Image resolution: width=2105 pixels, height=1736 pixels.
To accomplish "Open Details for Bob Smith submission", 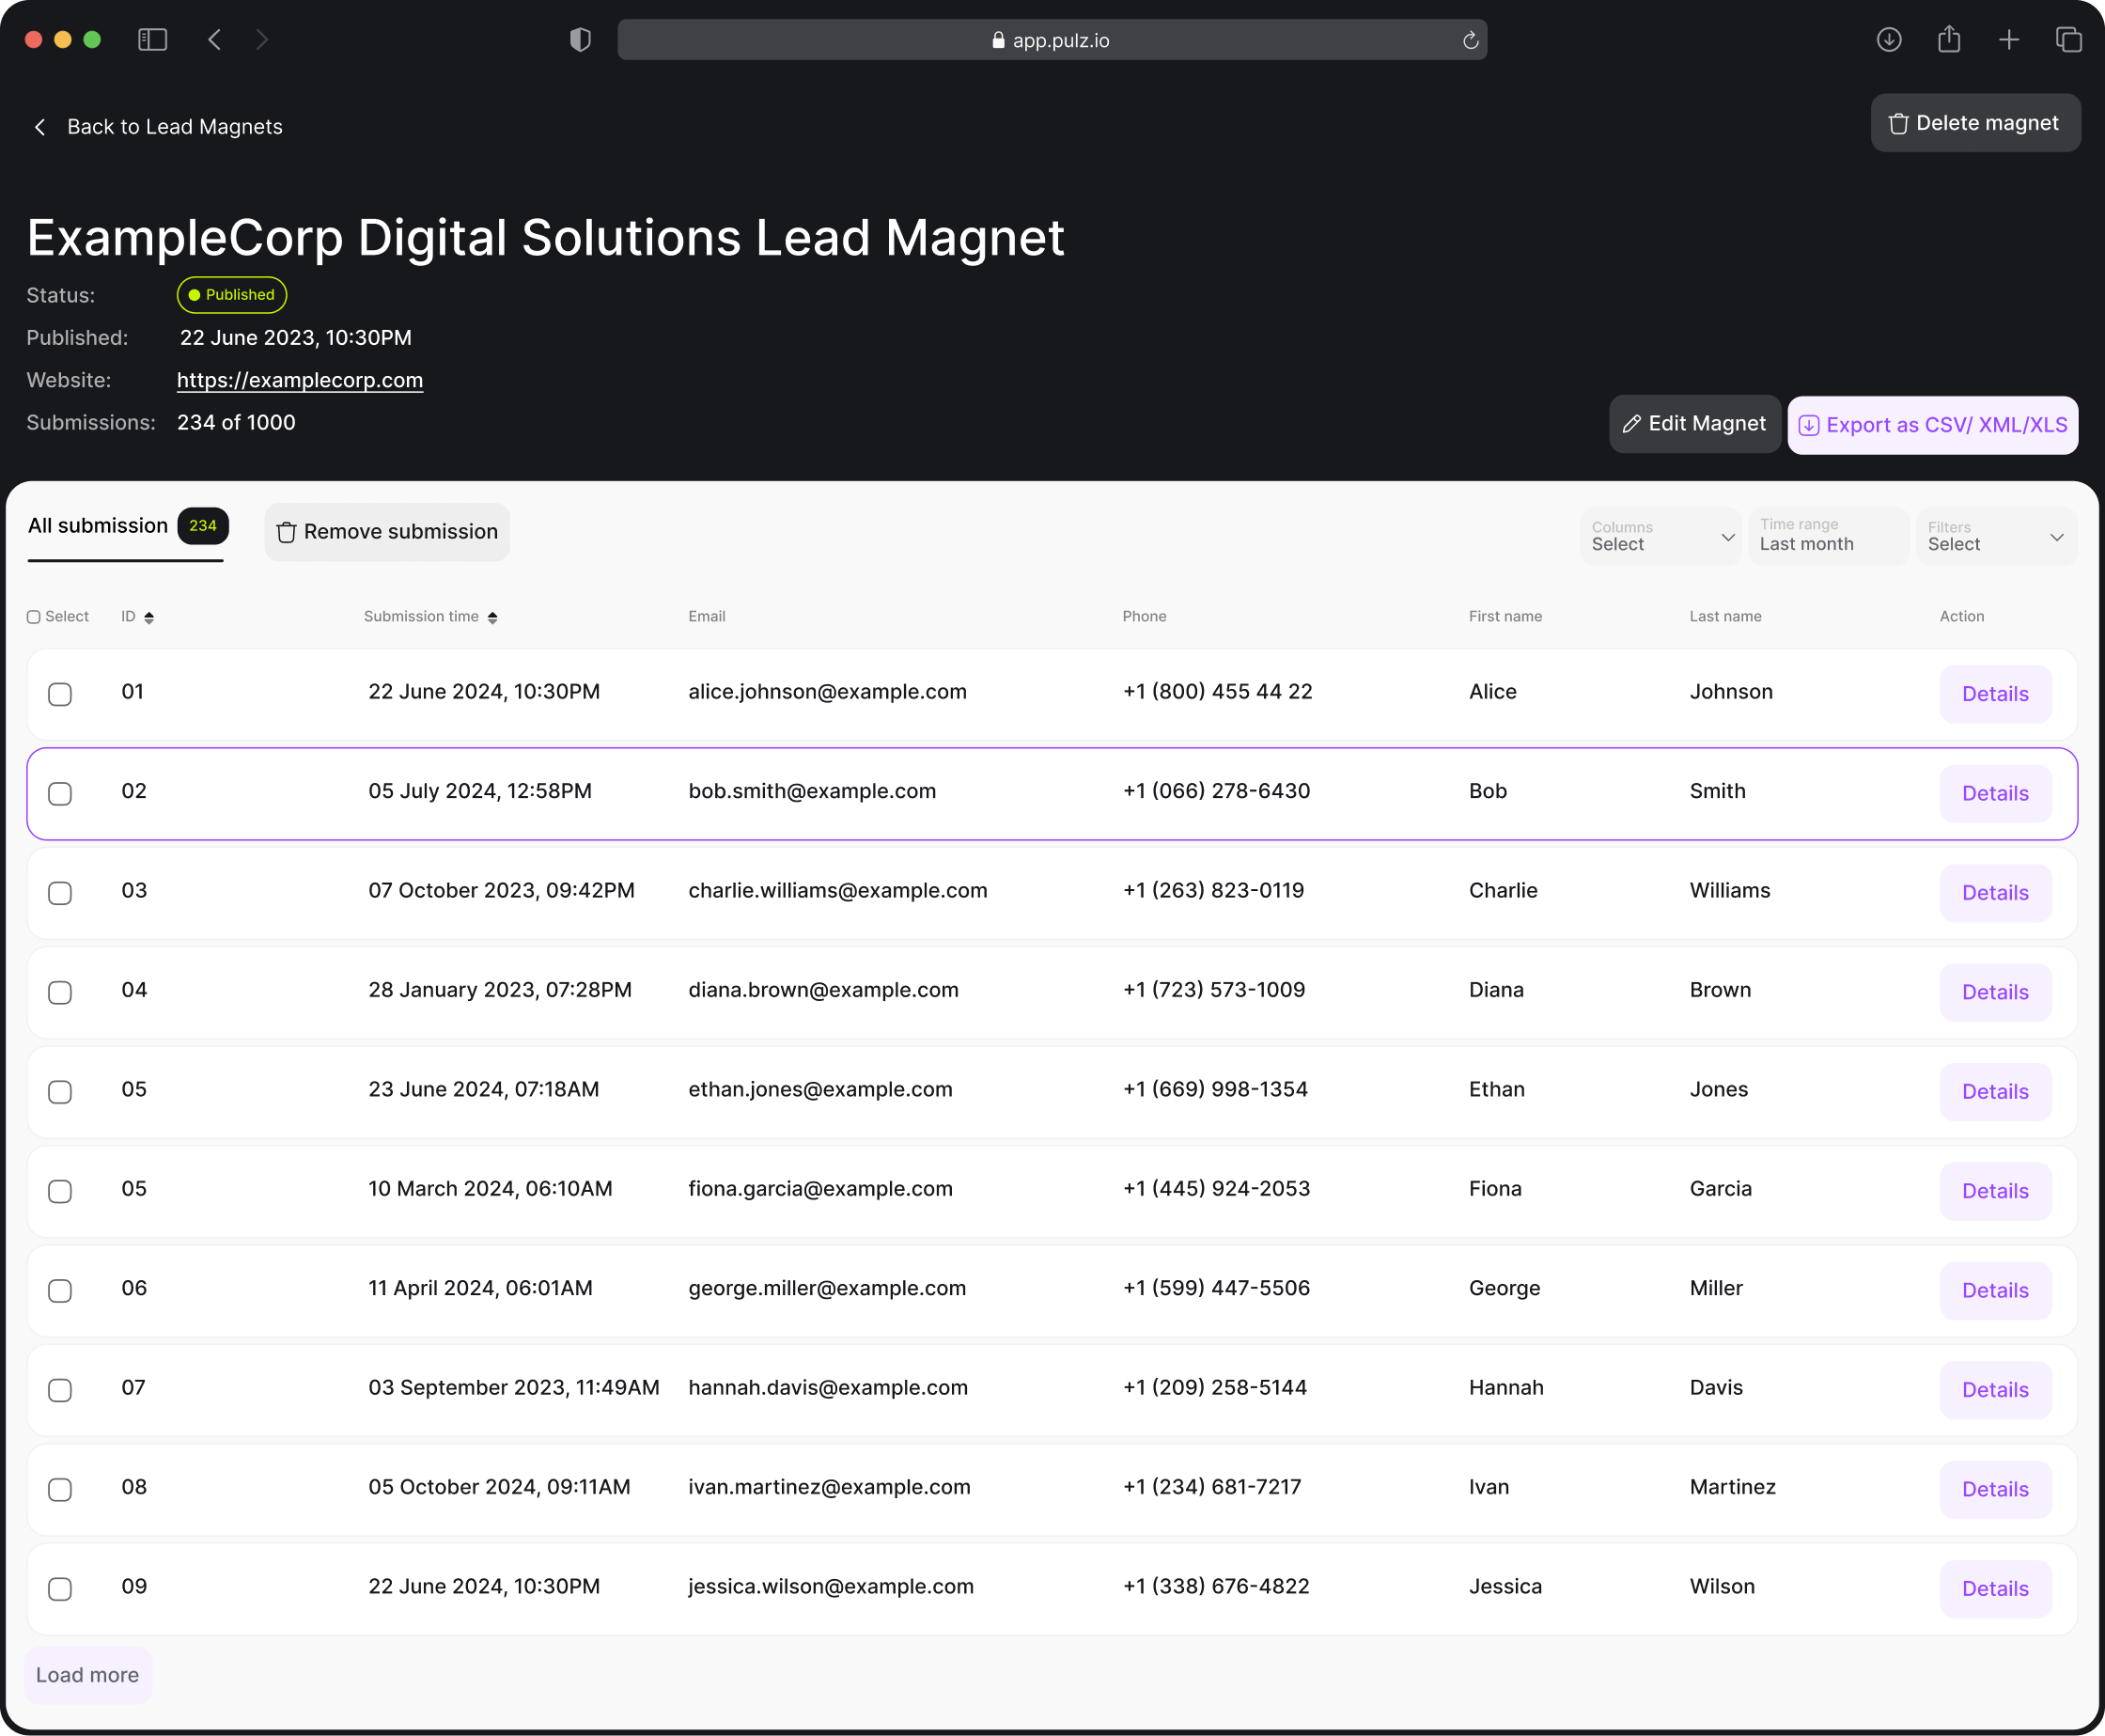I will pyautogui.click(x=1993, y=792).
